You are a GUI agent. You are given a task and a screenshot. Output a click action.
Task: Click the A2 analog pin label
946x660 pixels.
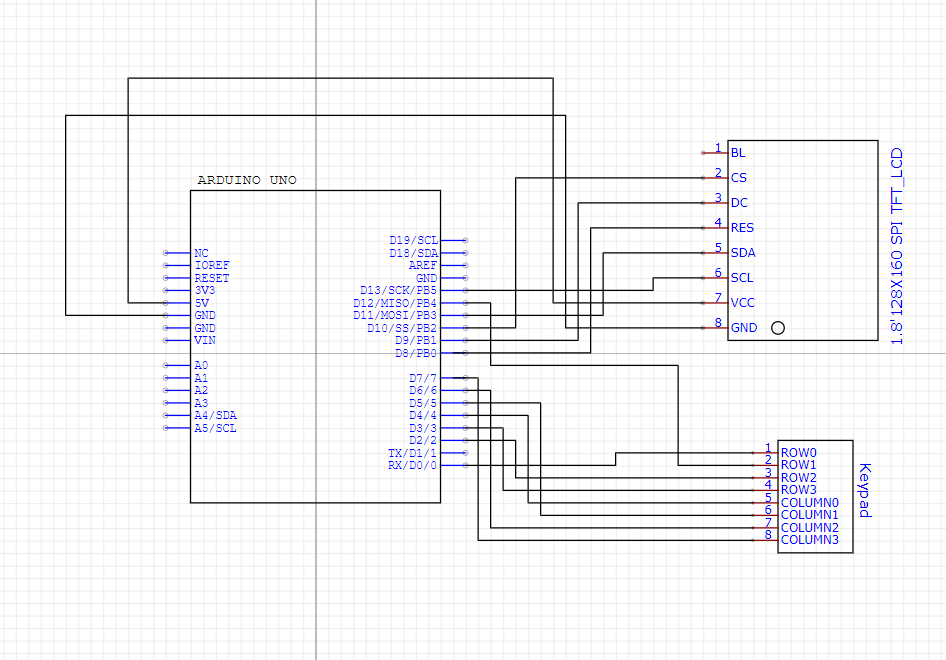pos(201,390)
